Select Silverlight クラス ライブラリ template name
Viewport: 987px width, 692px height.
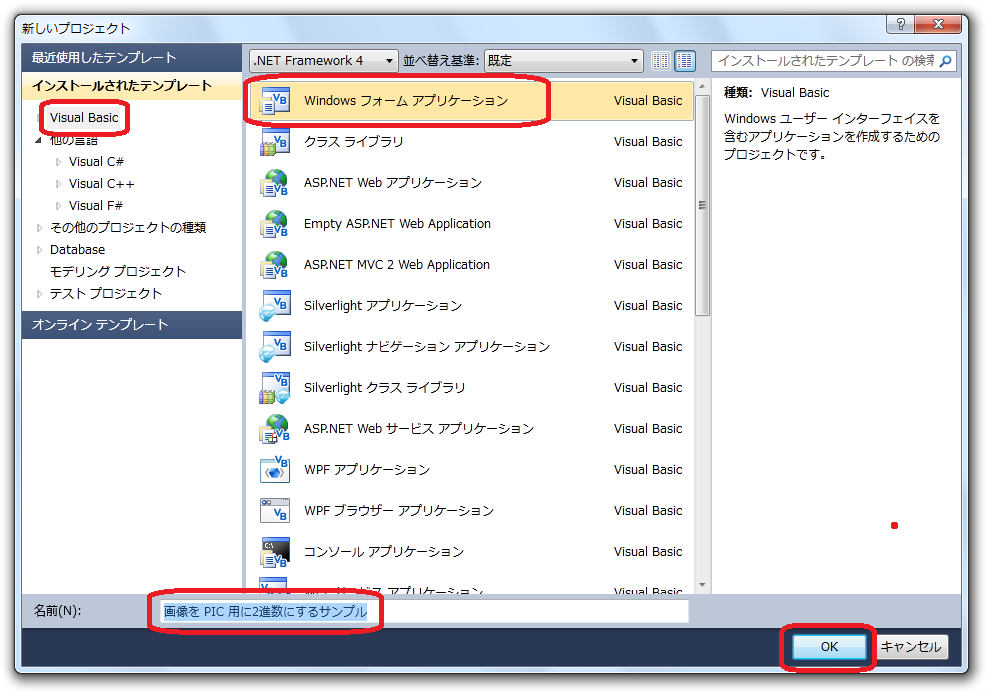[385, 388]
